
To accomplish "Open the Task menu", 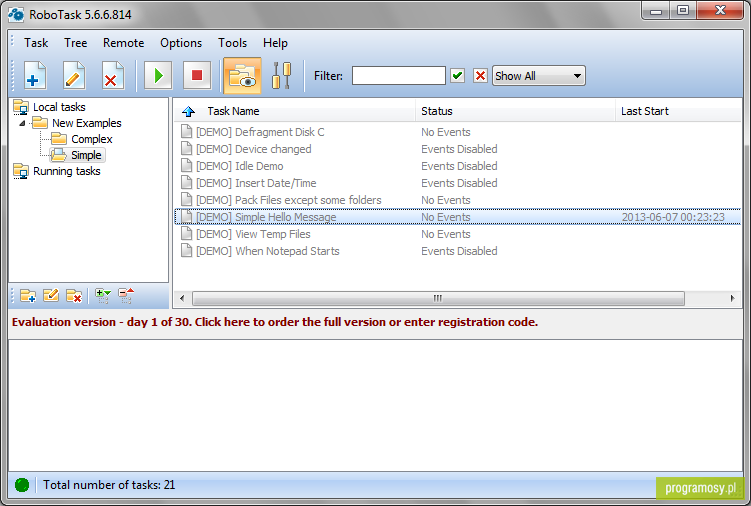I will (x=36, y=43).
